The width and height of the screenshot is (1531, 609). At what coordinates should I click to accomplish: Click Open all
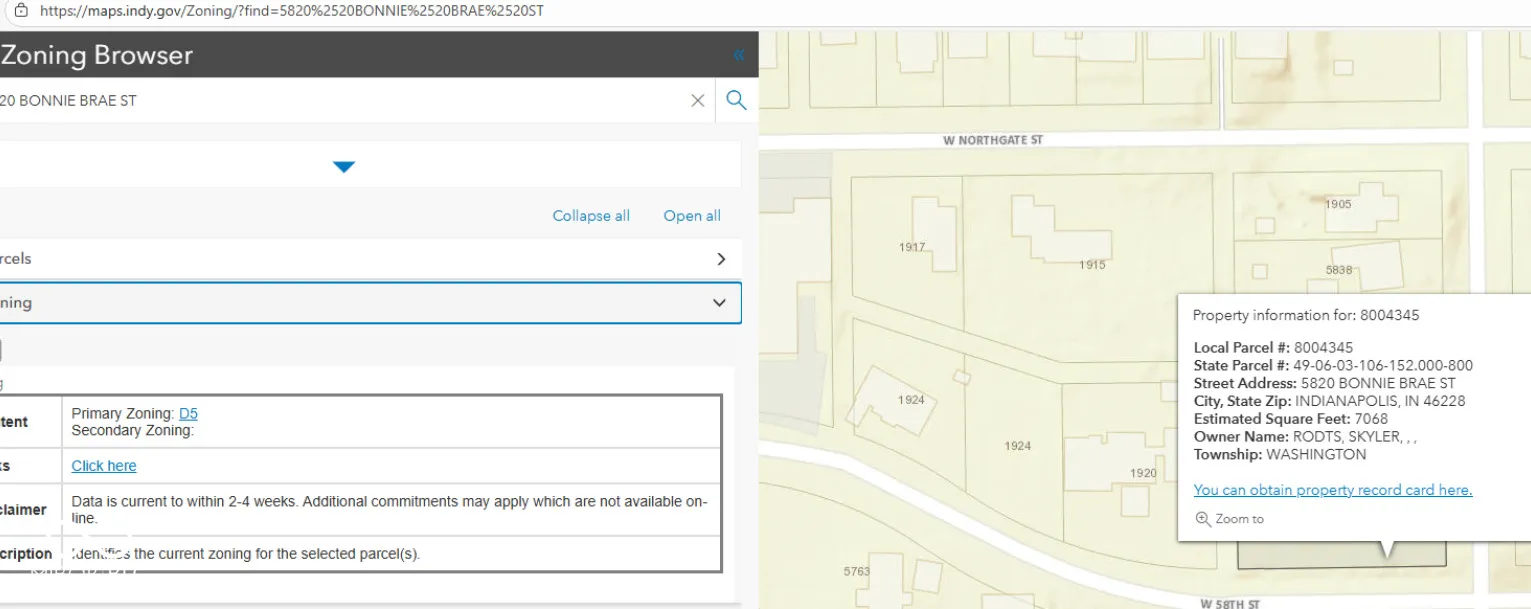pyautogui.click(x=692, y=216)
